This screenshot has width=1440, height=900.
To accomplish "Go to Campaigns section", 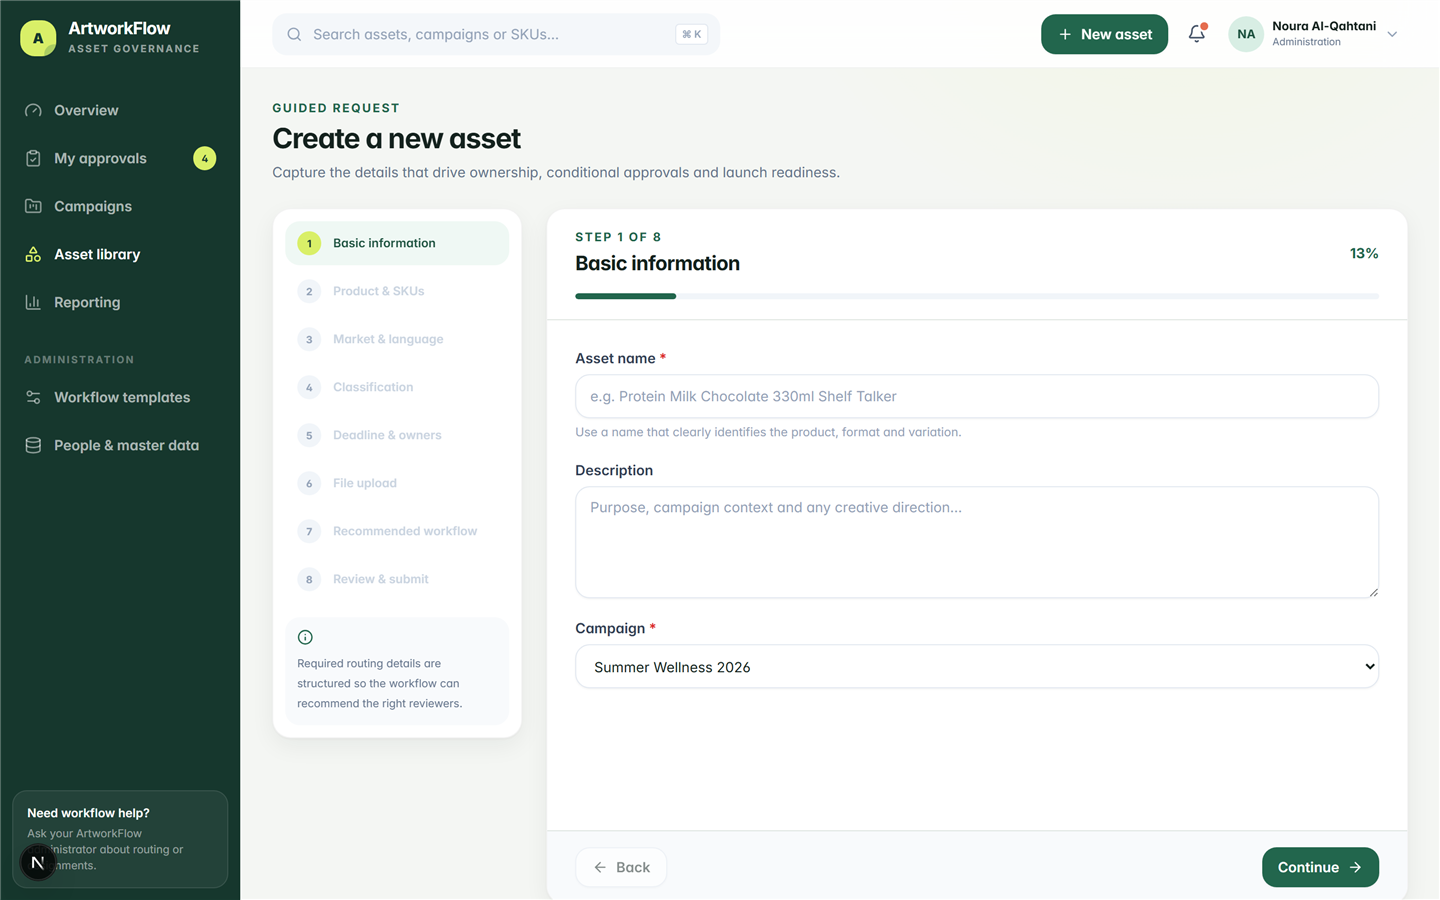I will pos(120,206).
